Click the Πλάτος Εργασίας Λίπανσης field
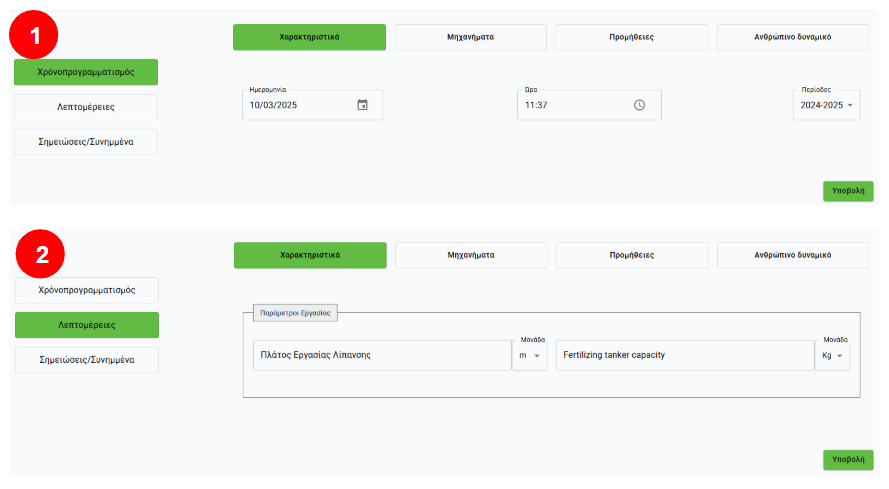 click(x=380, y=355)
